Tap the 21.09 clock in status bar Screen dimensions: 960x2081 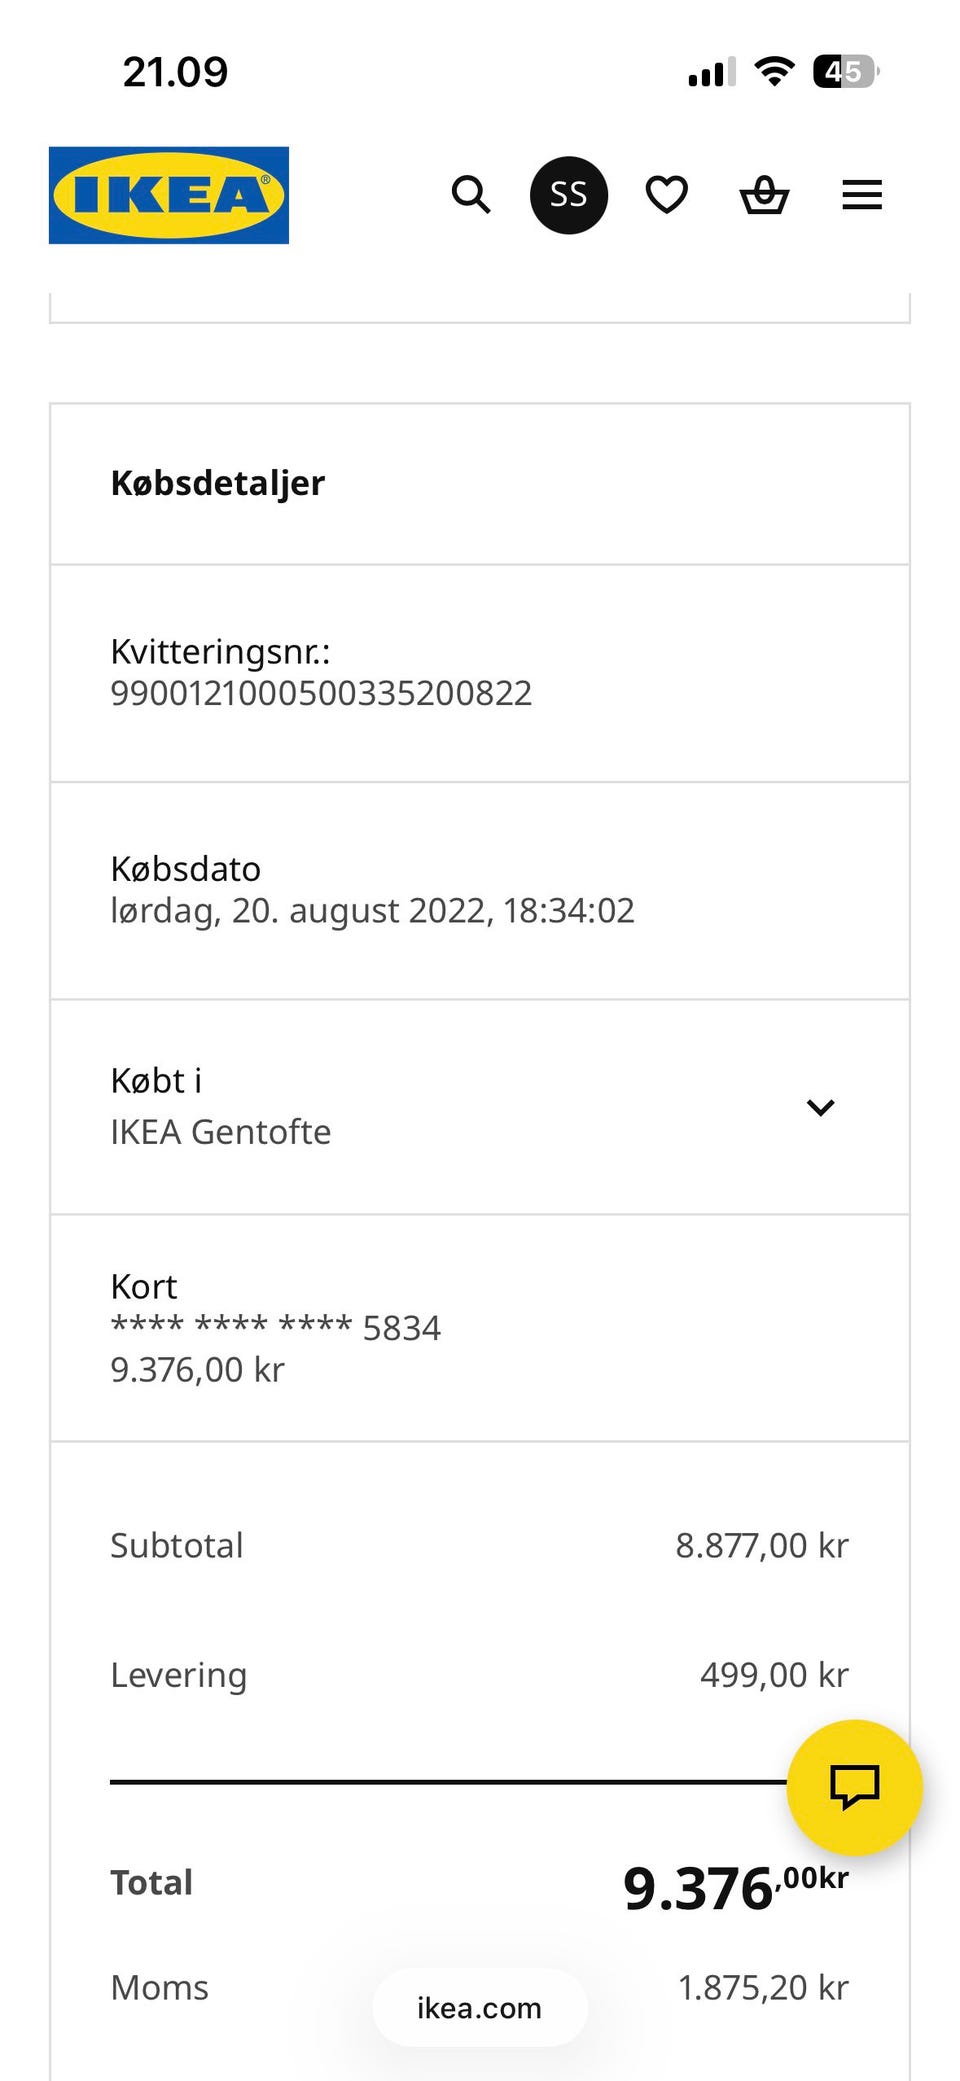[175, 72]
